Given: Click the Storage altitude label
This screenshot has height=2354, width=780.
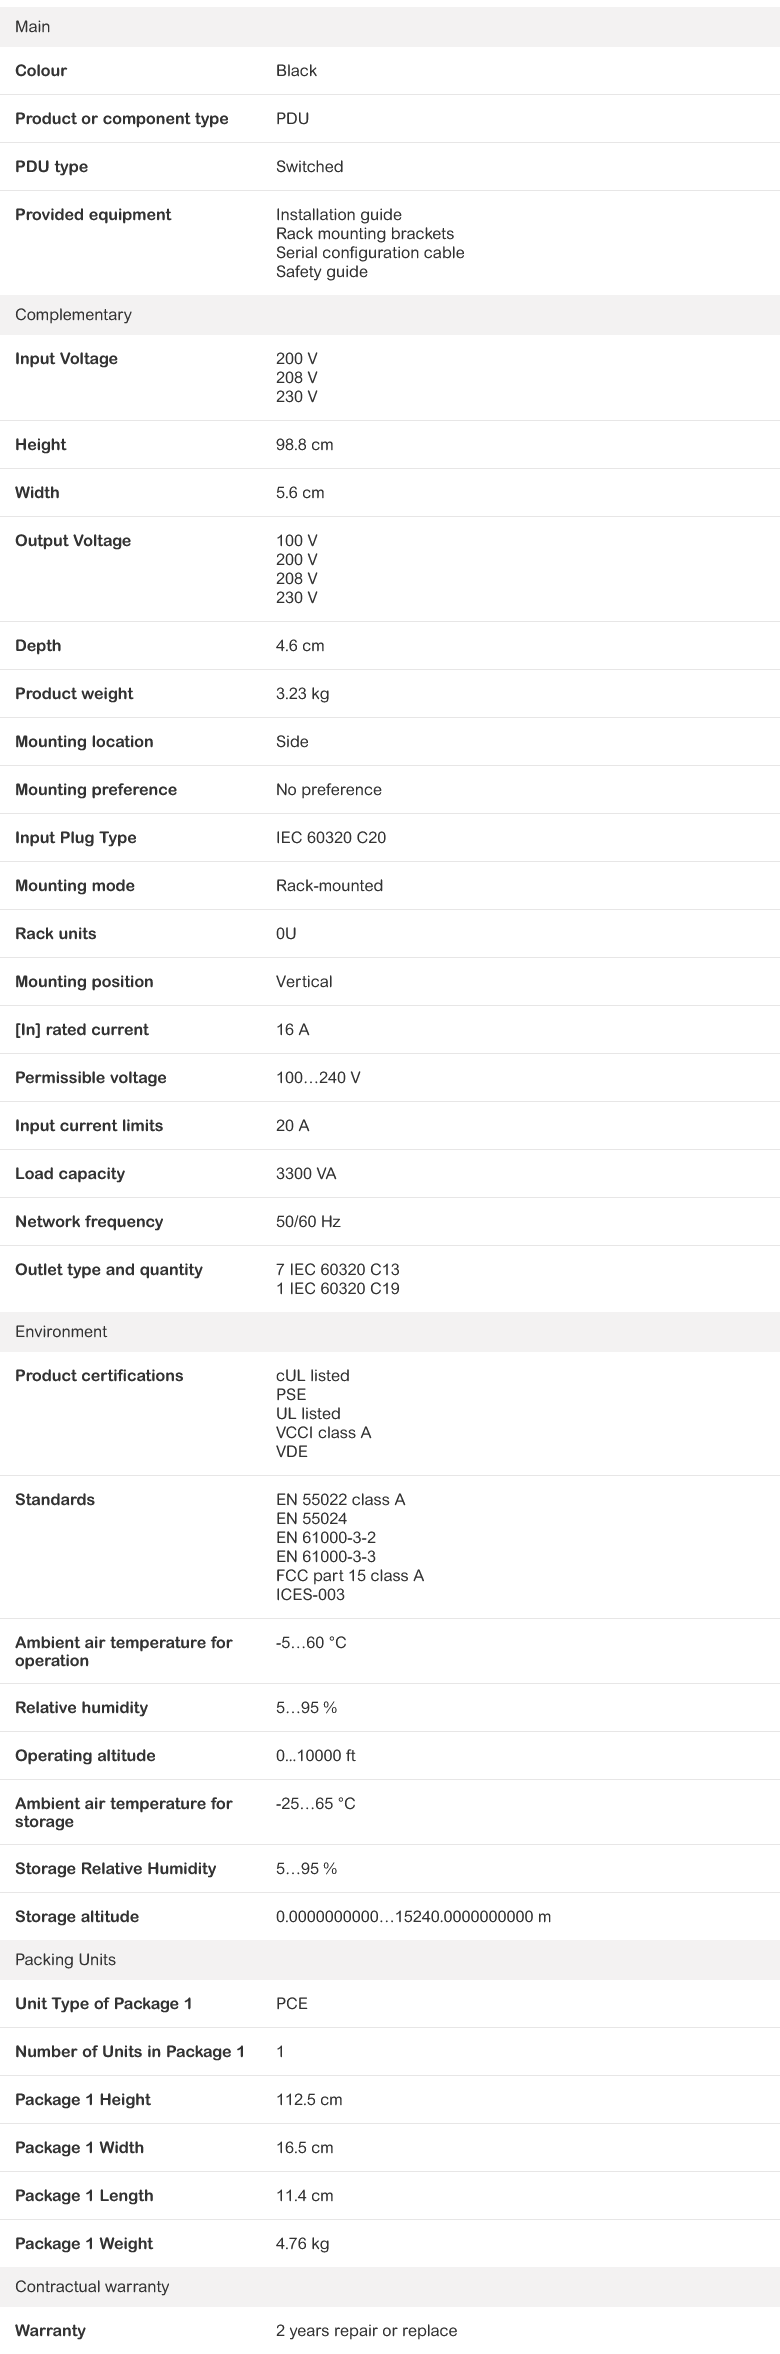Looking at the screenshot, I should (77, 1917).
